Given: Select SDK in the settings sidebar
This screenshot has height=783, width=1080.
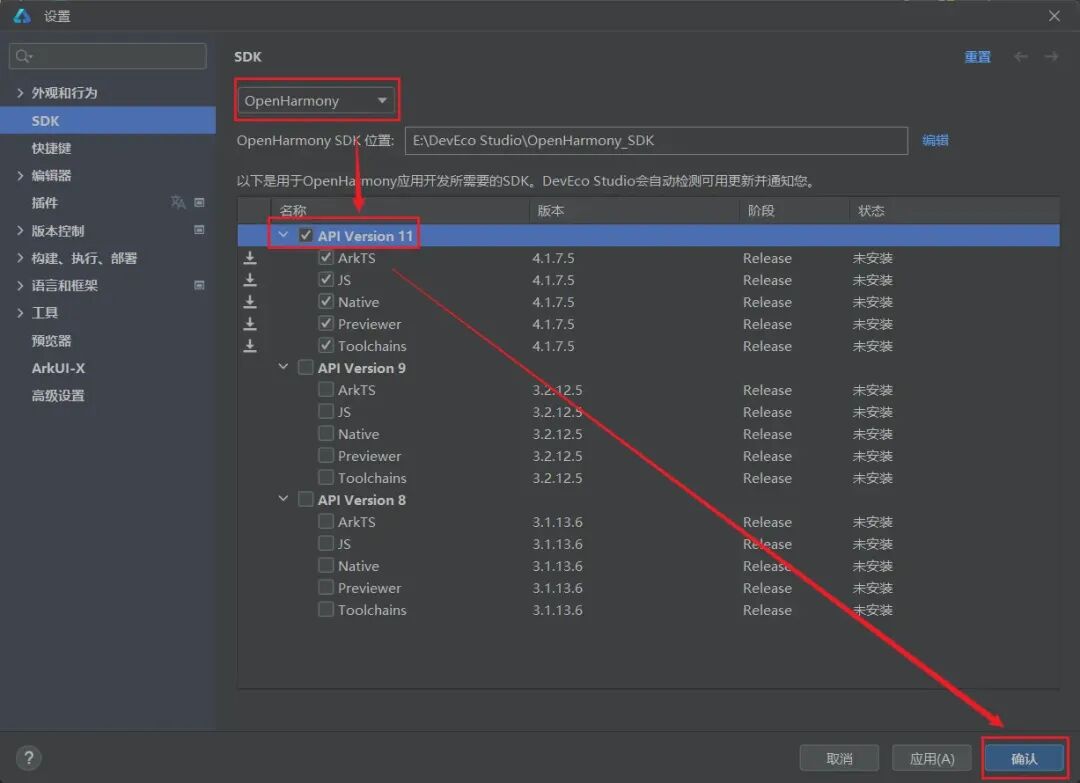Looking at the screenshot, I should pos(107,121).
